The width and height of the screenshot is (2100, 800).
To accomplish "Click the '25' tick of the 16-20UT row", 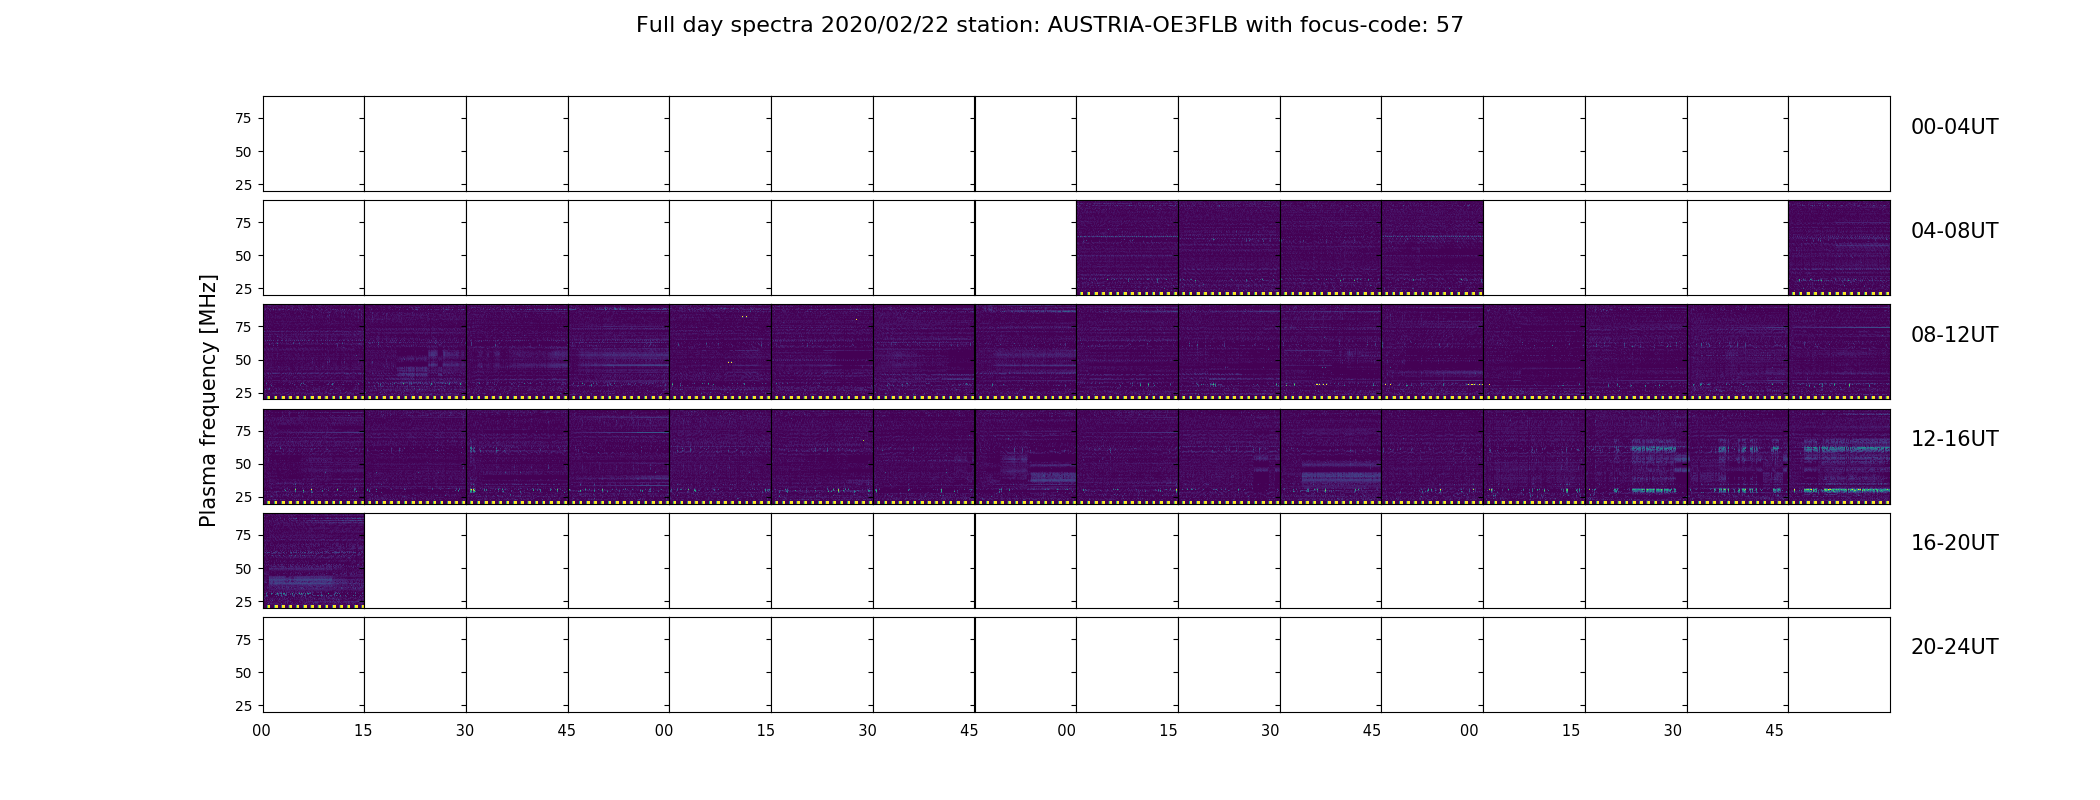I will pos(243,602).
